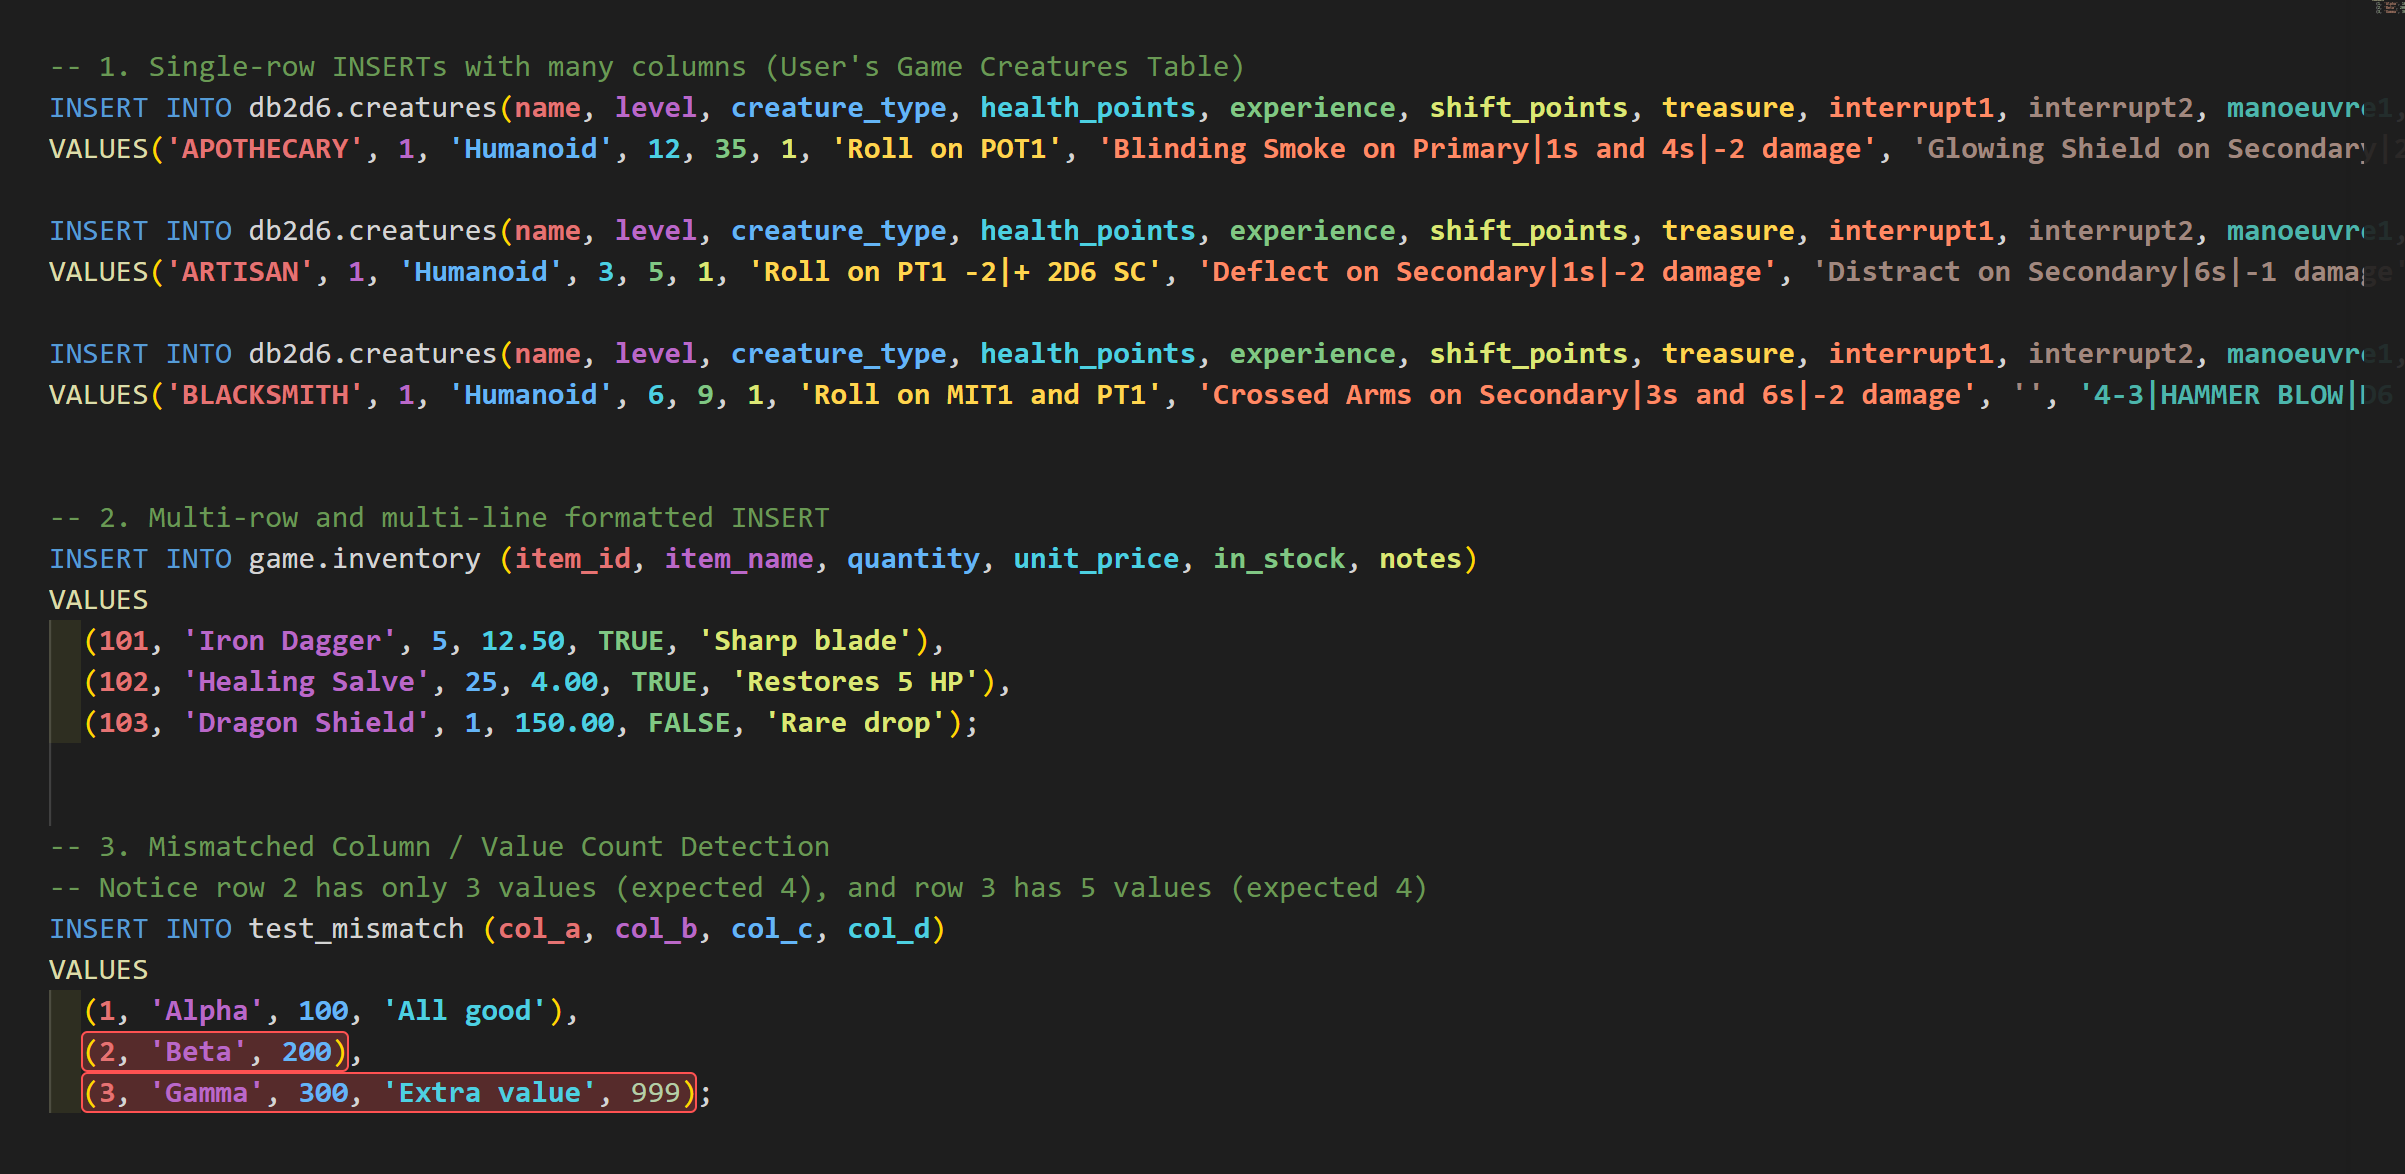Click the col_a column name
Screen dimensions: 2405x1174
coord(539,929)
